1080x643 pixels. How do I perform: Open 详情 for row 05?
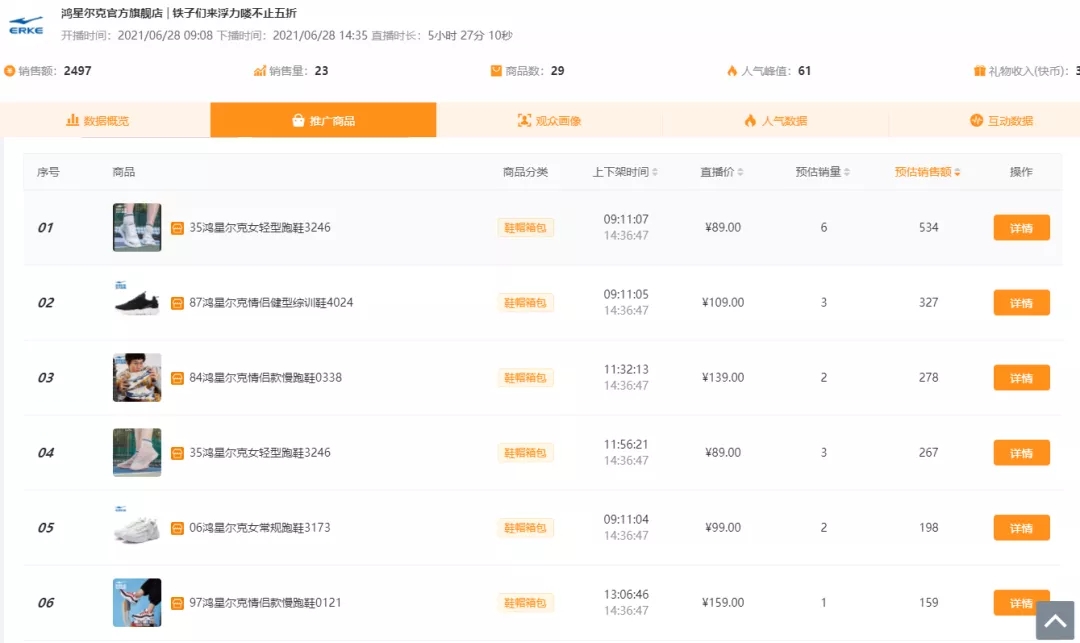[1021, 528]
